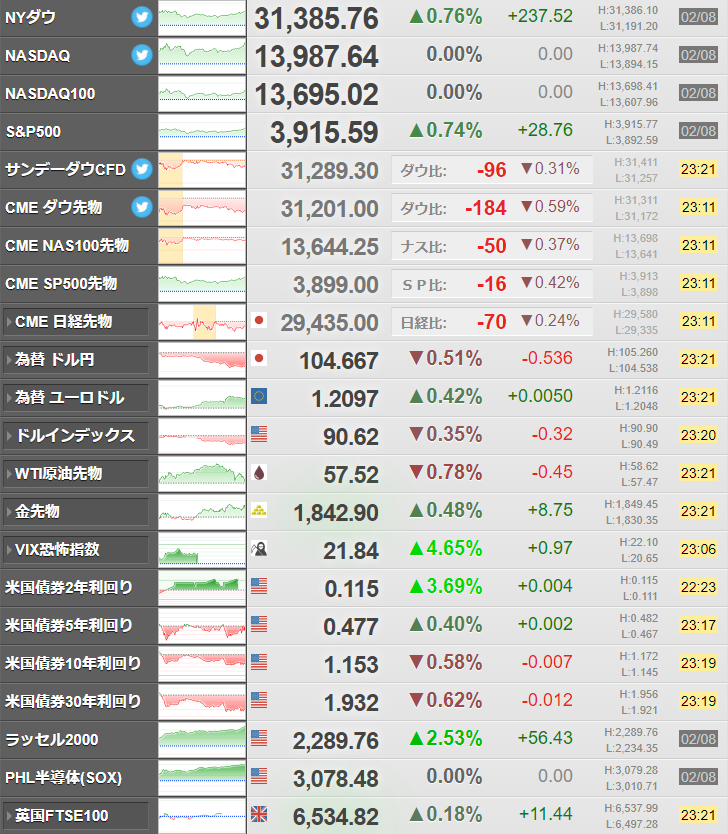The width and height of the screenshot is (728, 834).
Task: Select the EU flag in ユーロドル row
Action: coord(259,396)
